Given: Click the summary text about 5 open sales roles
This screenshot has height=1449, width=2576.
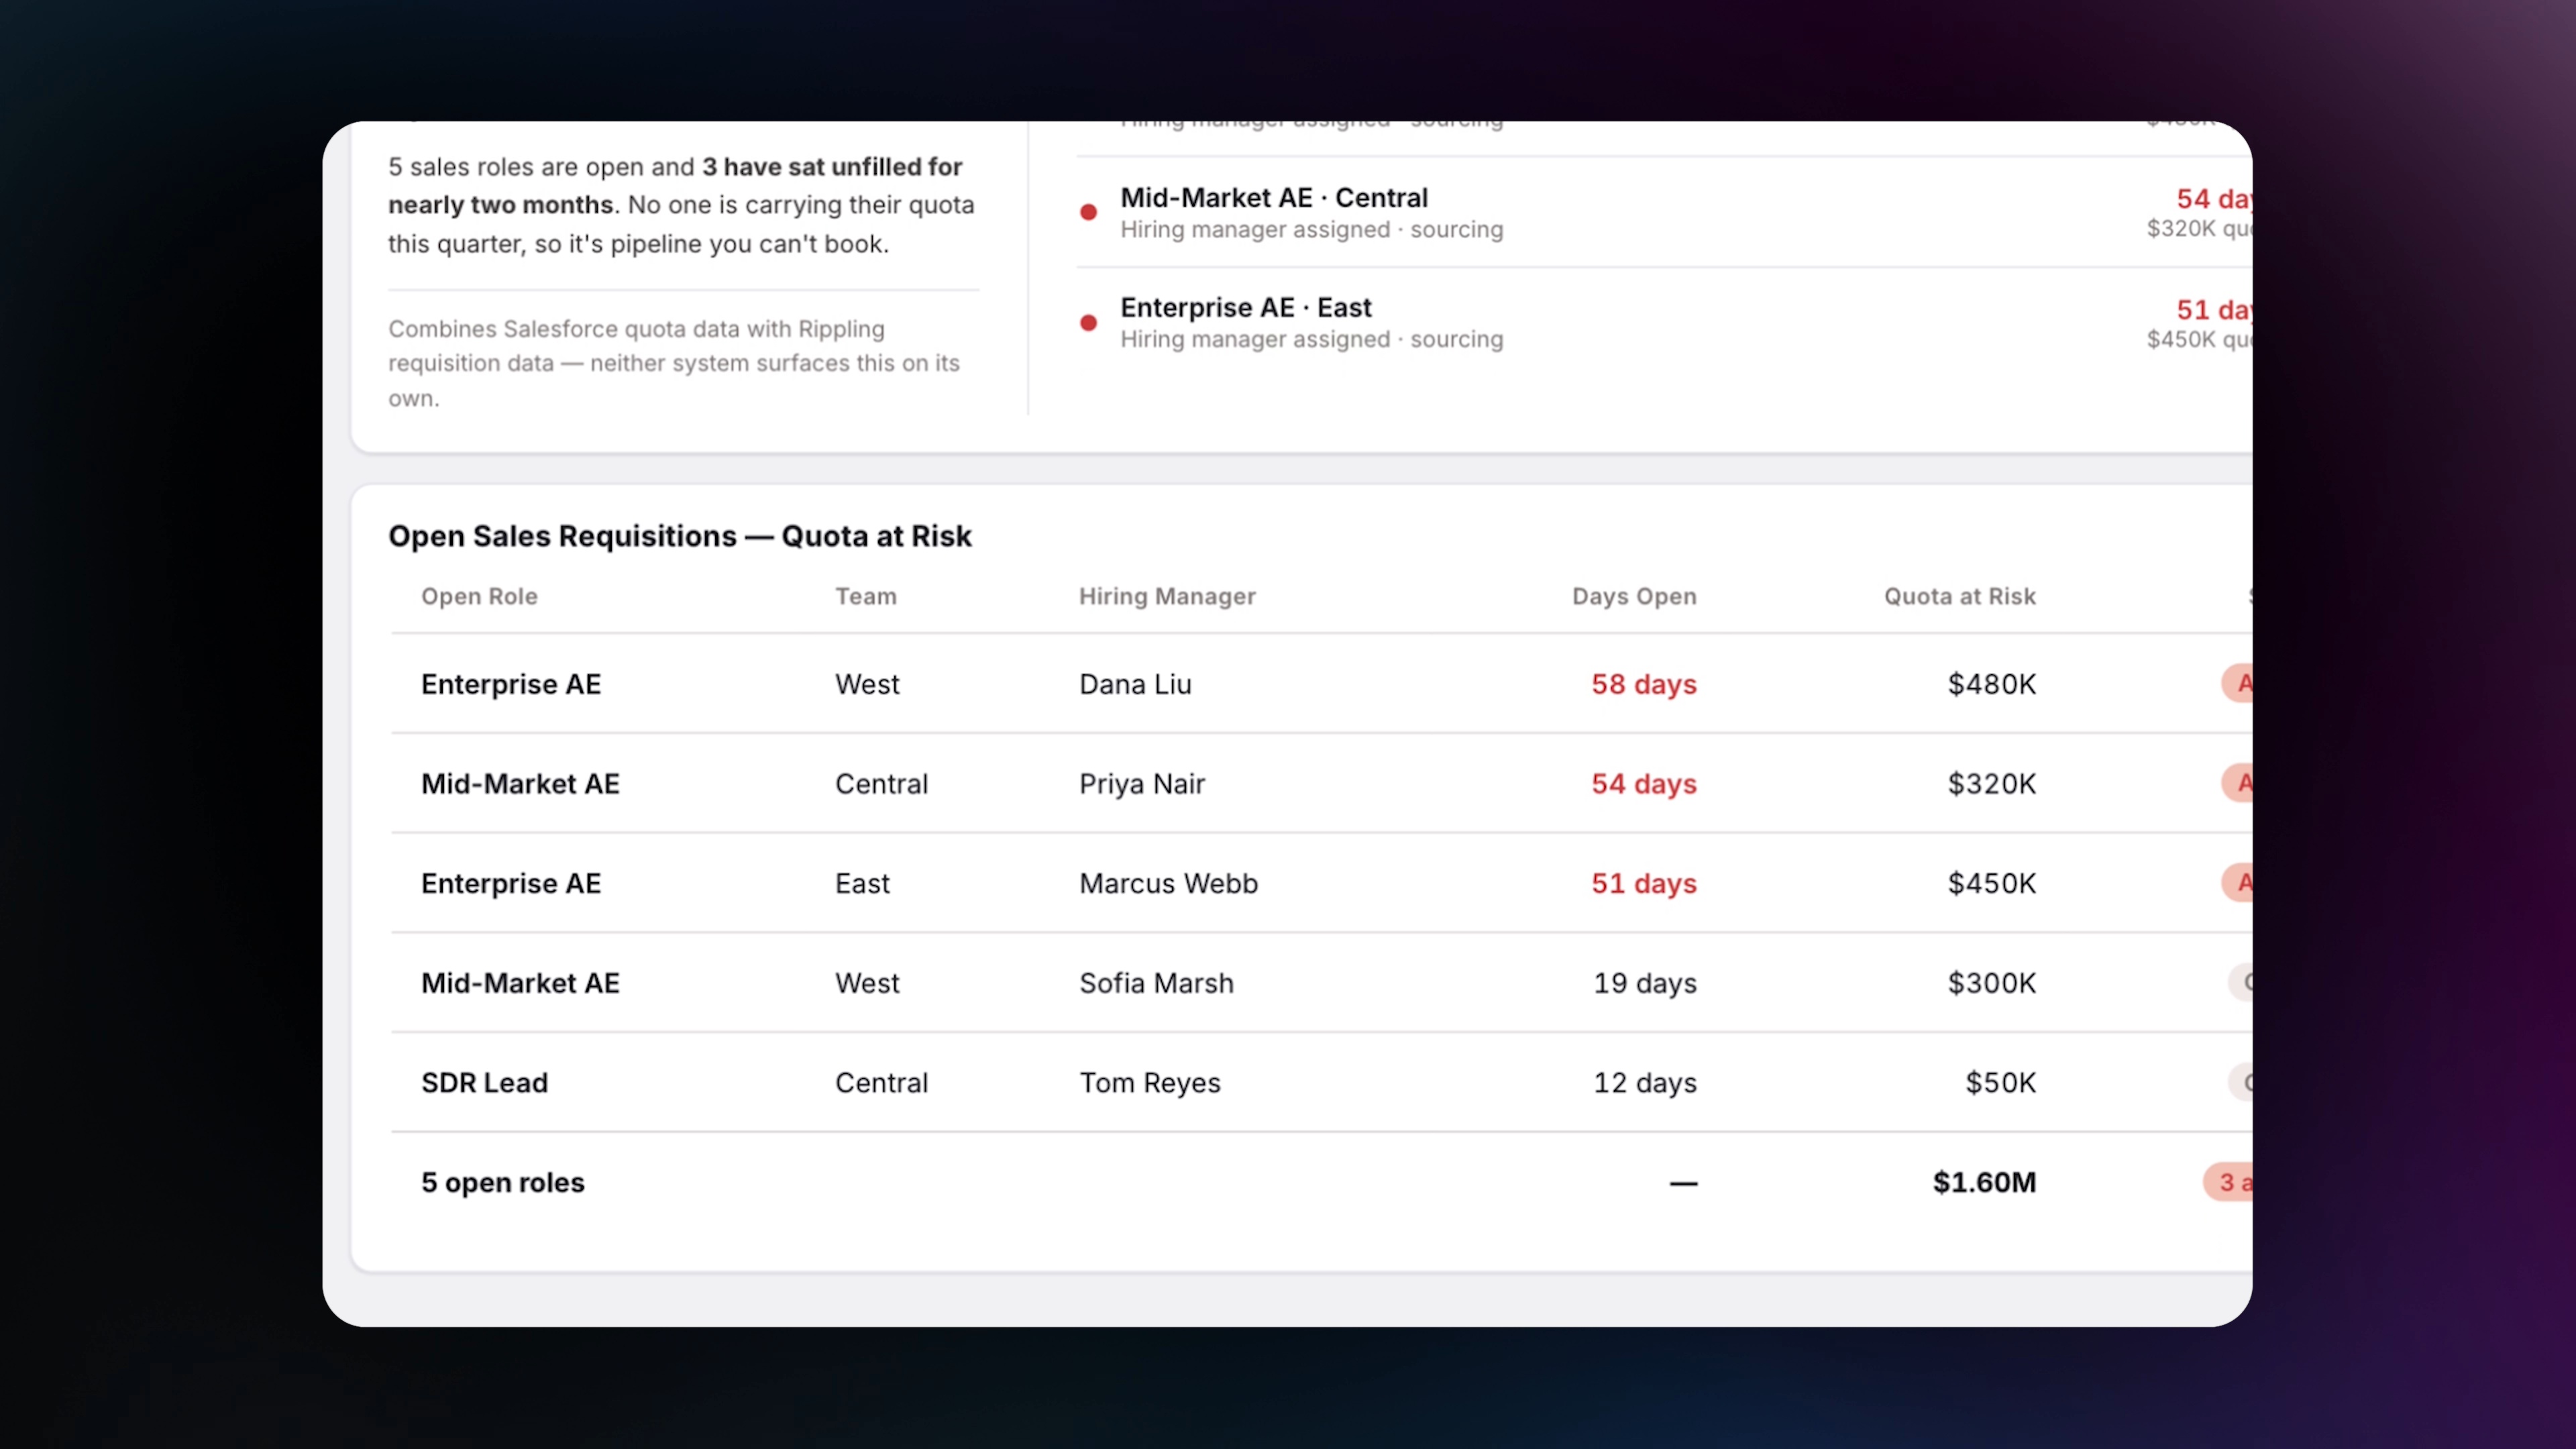Looking at the screenshot, I should pyautogui.click(x=681, y=205).
